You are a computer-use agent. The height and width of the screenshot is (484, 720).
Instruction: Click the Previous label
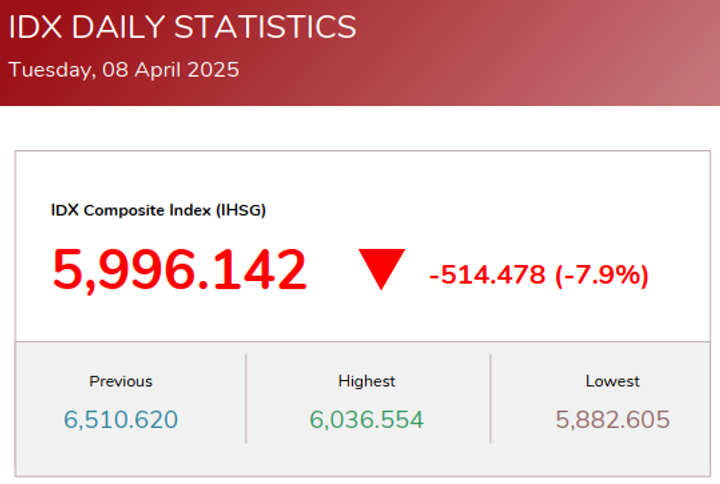coord(121,381)
